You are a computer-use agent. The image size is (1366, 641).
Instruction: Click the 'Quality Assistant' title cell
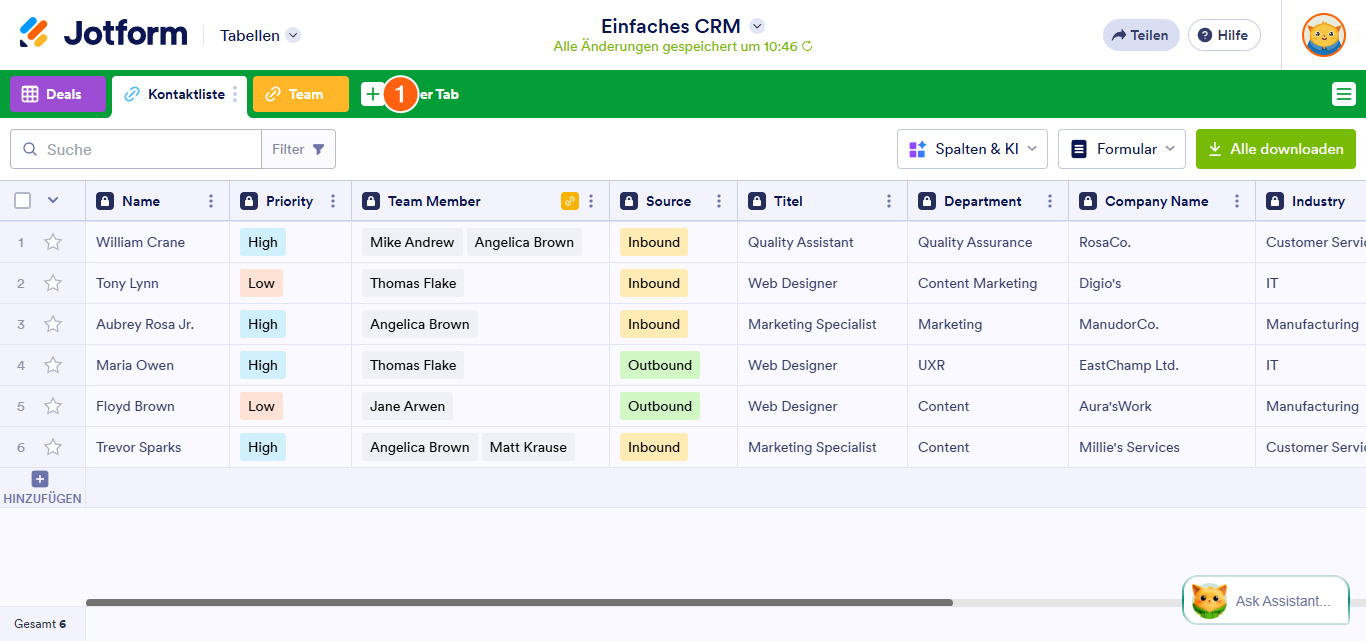coord(822,242)
